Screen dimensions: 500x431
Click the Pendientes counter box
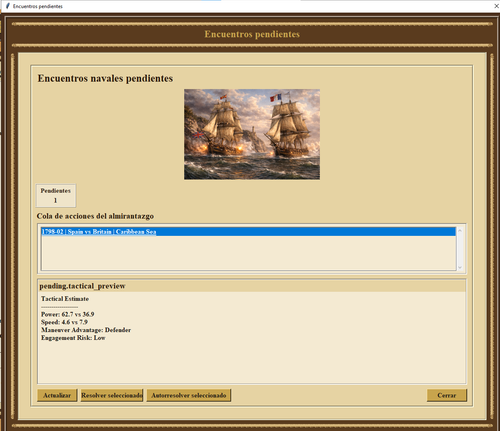[56, 196]
